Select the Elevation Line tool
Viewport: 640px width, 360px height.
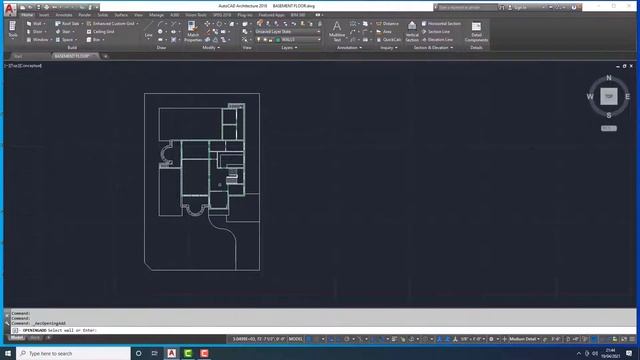(437, 40)
